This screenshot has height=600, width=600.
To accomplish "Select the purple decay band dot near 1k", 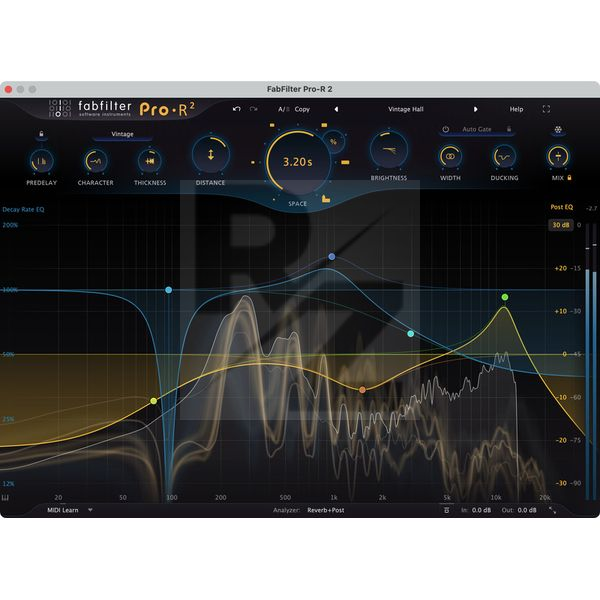I will click(332, 257).
